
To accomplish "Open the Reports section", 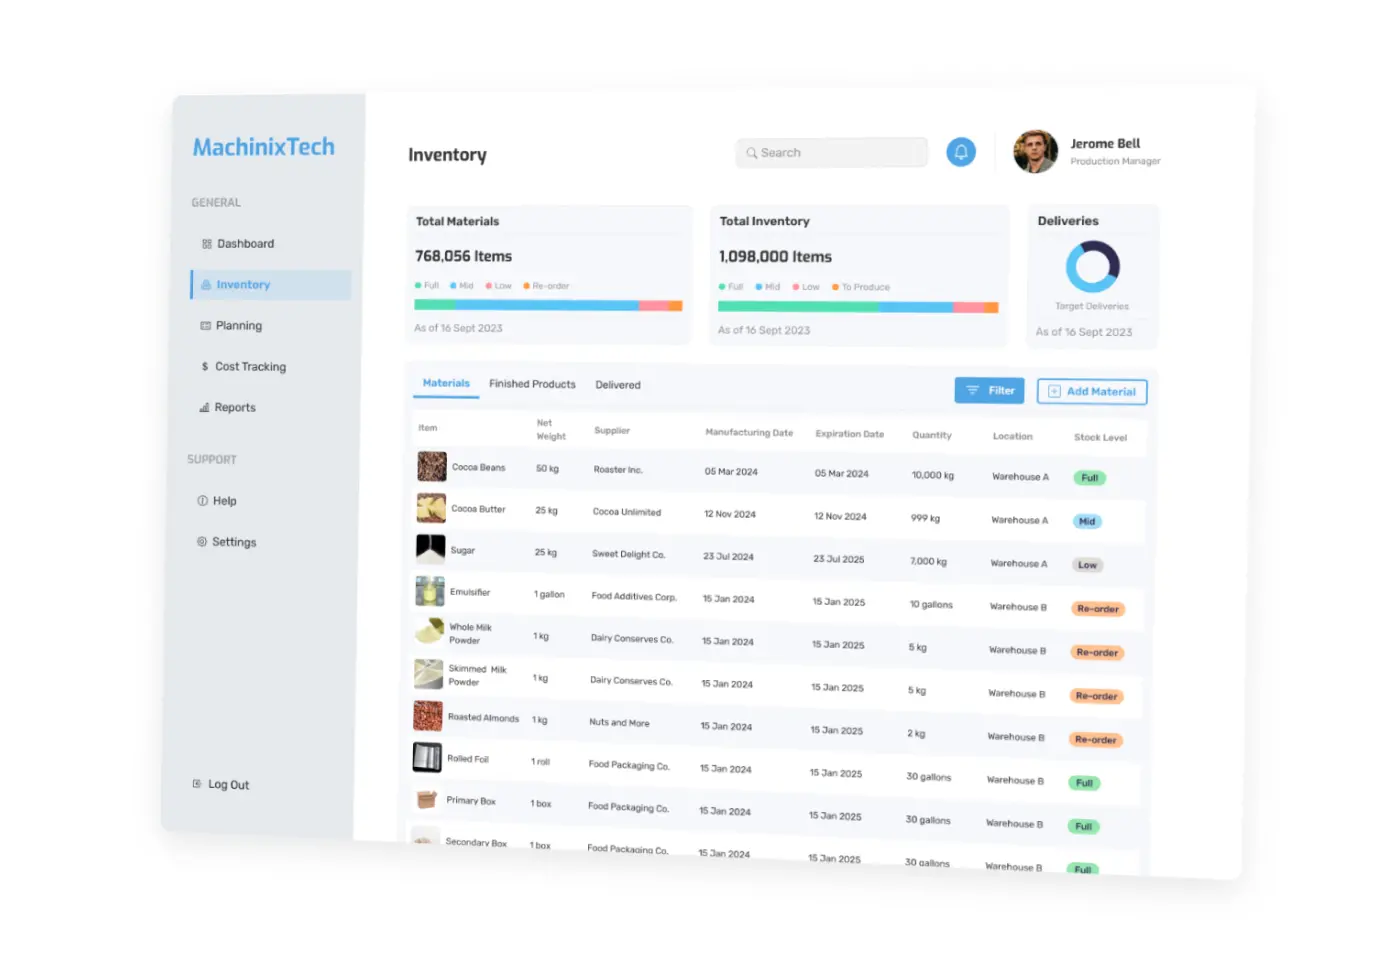I will (x=235, y=408).
